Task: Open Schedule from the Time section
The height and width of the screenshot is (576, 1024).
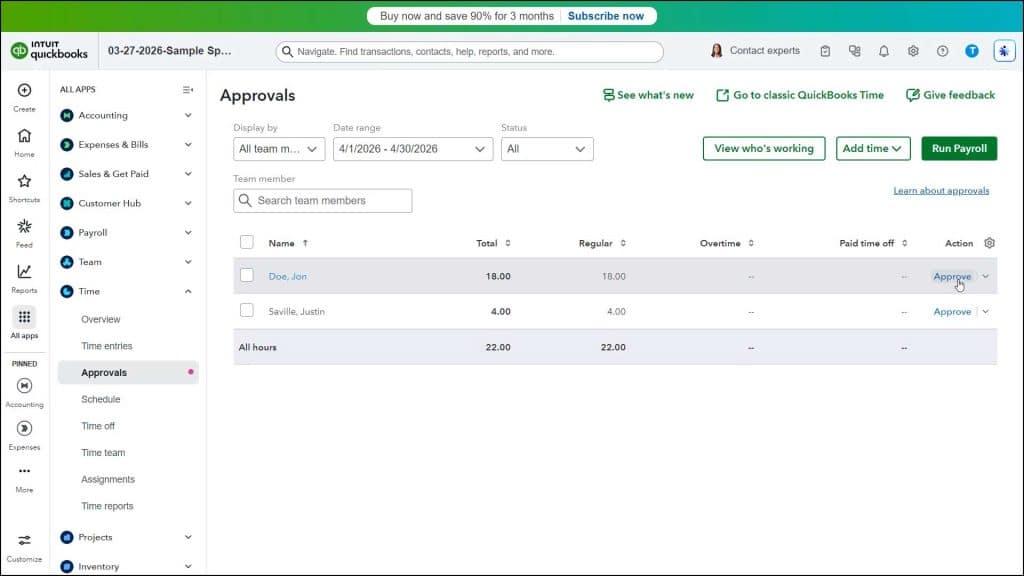Action: coord(101,399)
